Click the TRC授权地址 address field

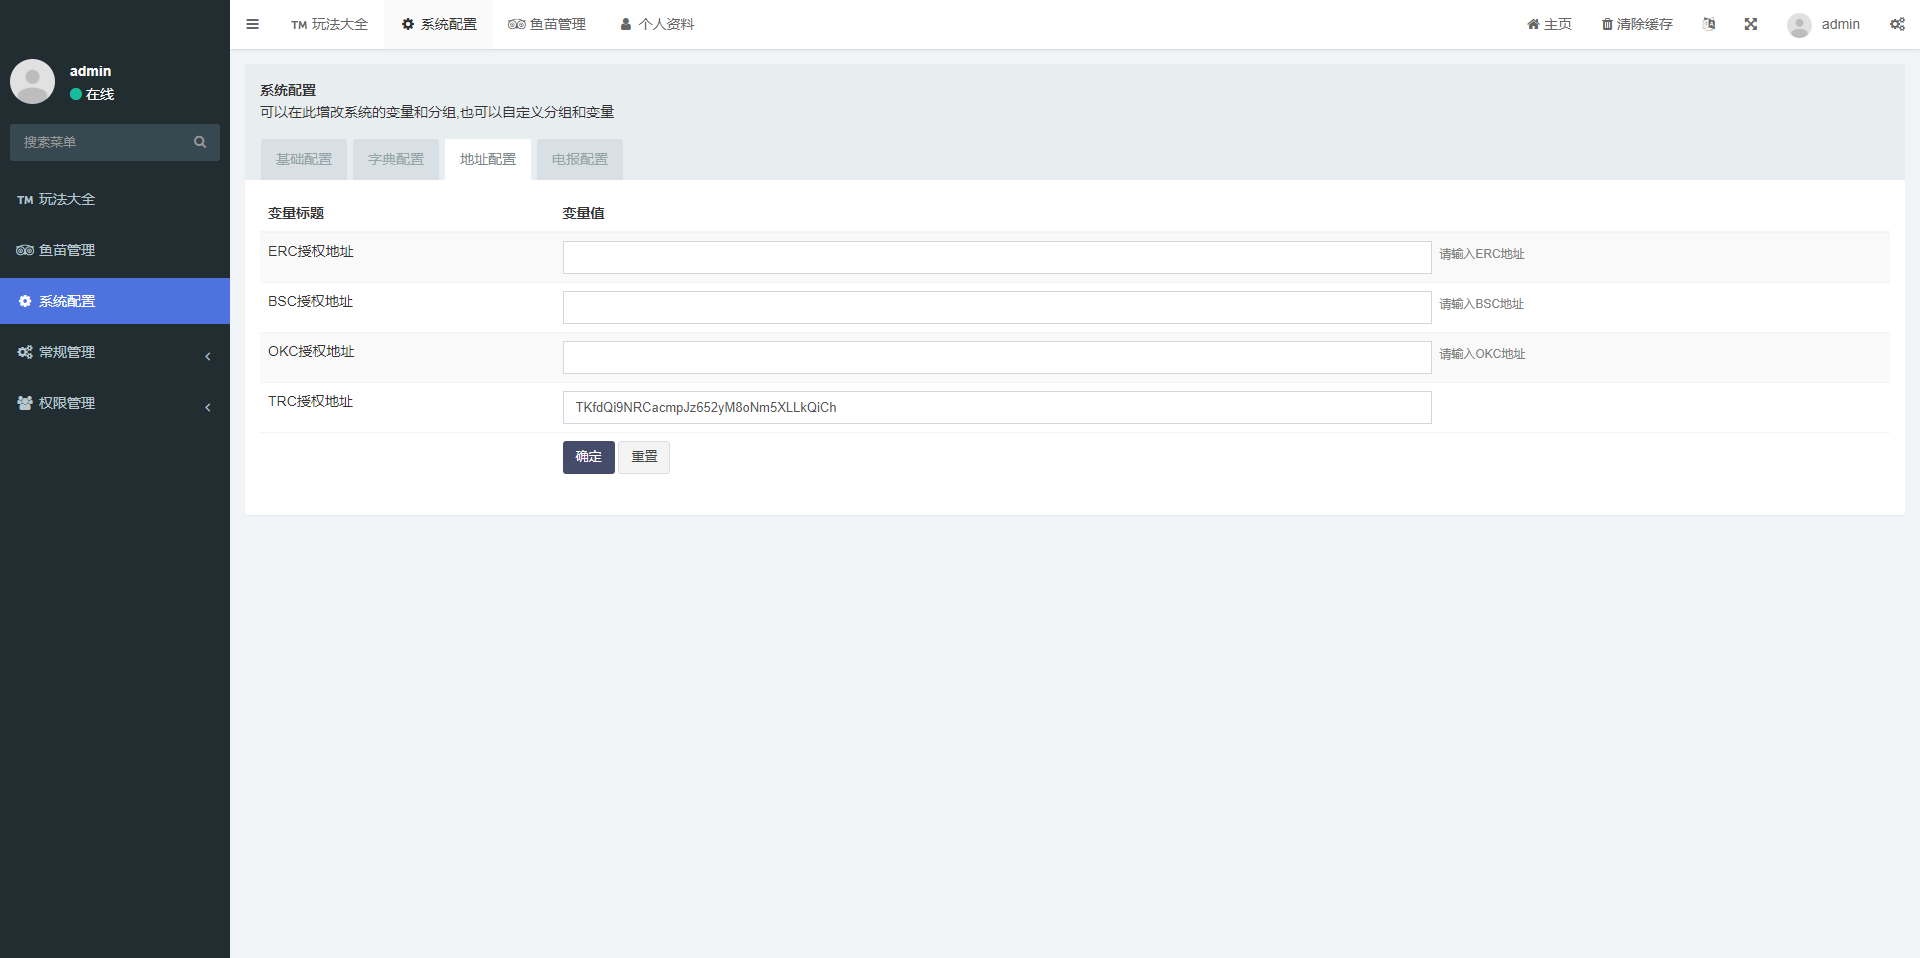point(996,407)
